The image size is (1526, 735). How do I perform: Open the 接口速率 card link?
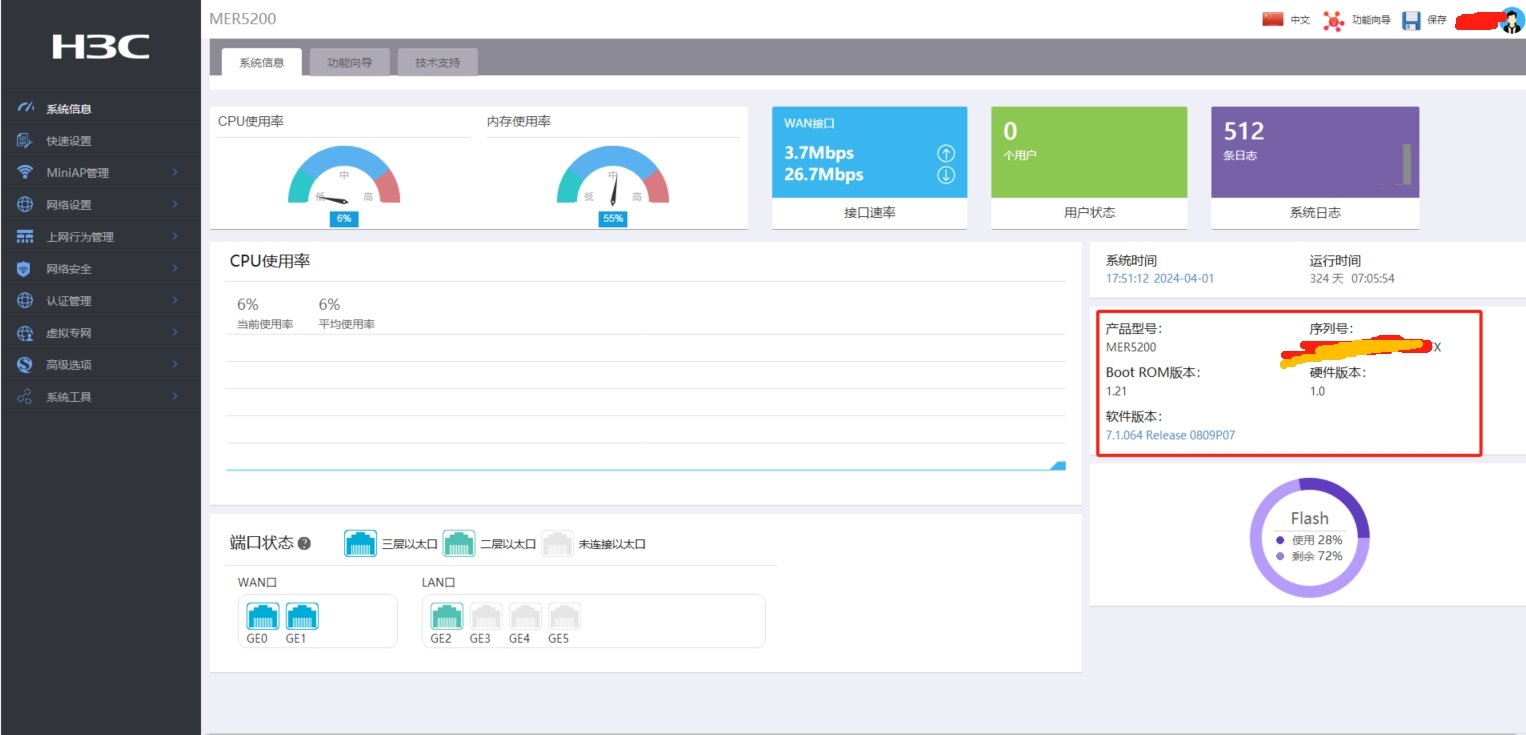click(x=870, y=213)
